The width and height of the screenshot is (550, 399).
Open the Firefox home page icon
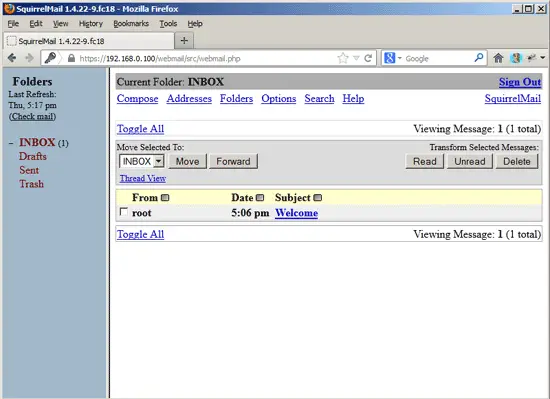(x=498, y=58)
